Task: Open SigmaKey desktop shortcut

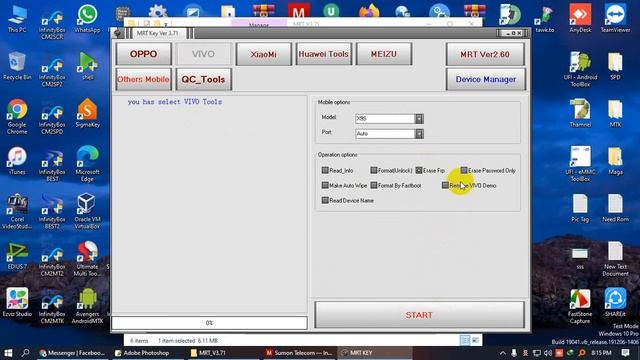Action: tap(87, 113)
